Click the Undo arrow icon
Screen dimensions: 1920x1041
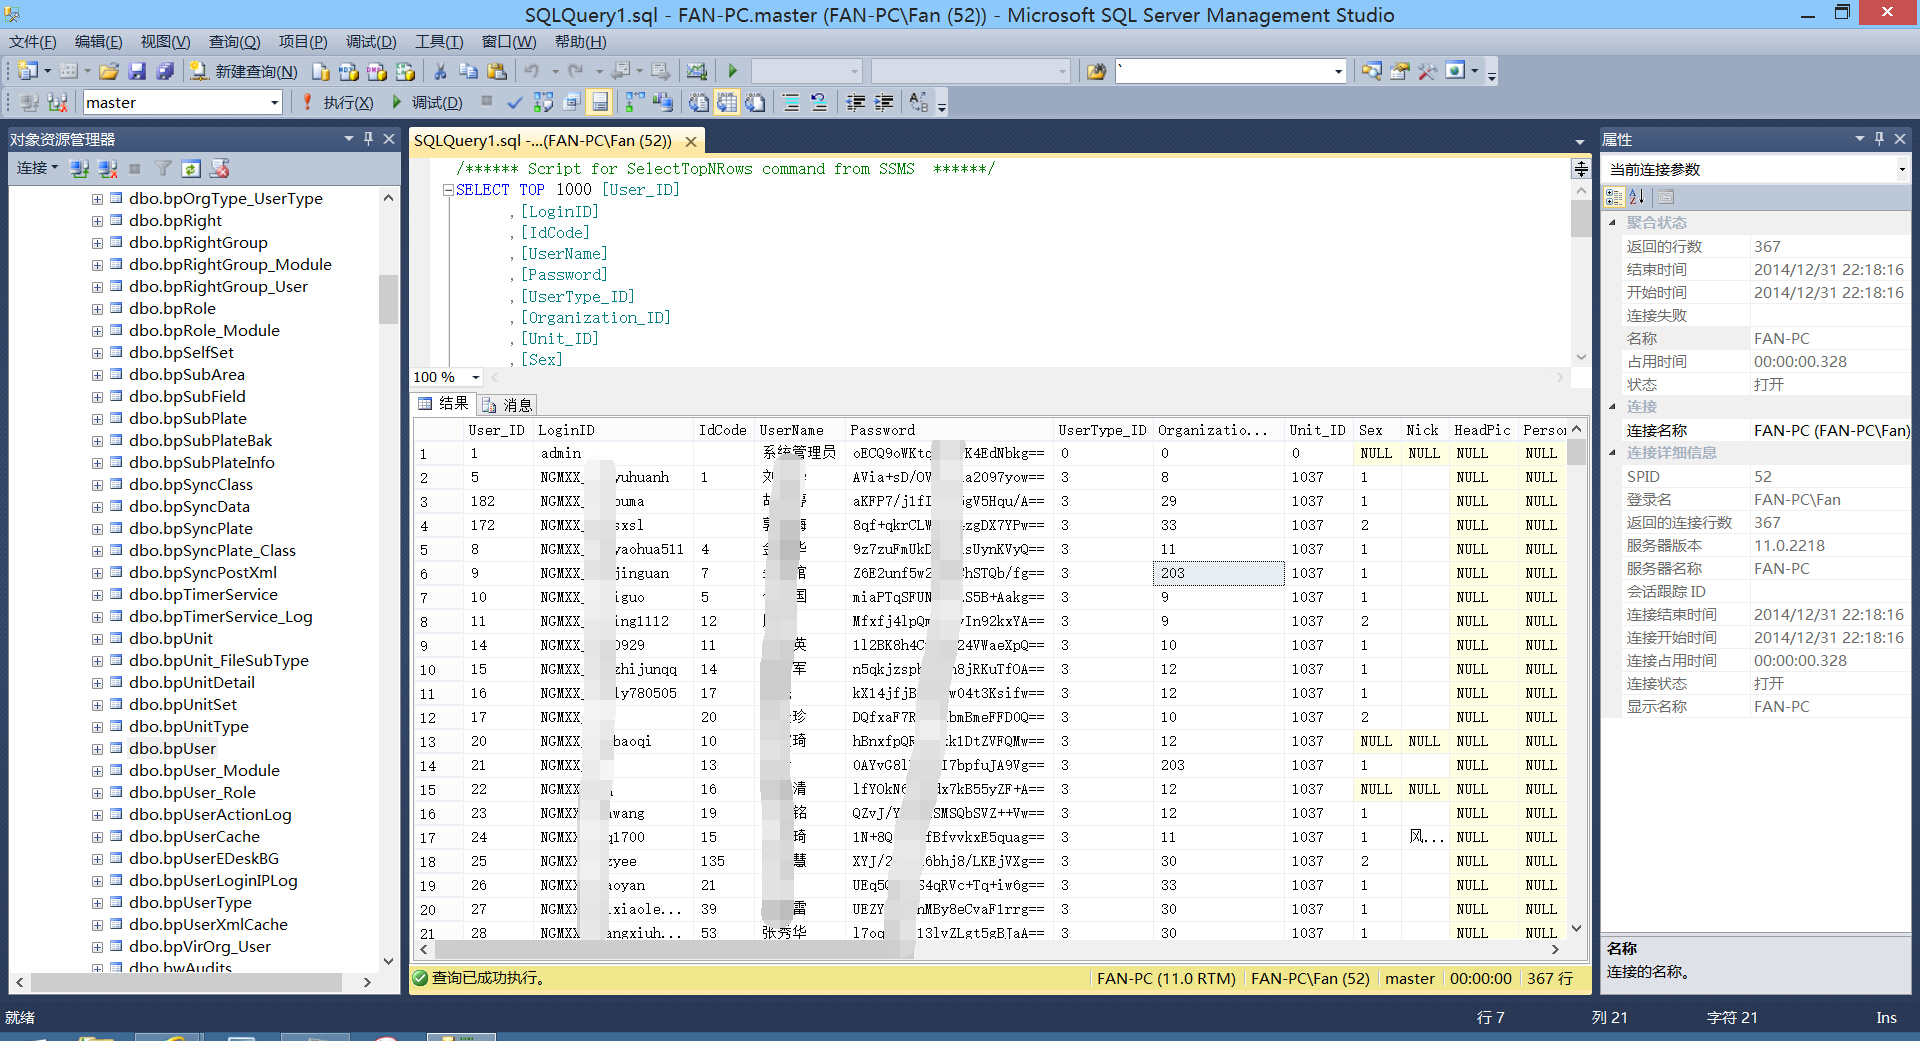tap(532, 71)
